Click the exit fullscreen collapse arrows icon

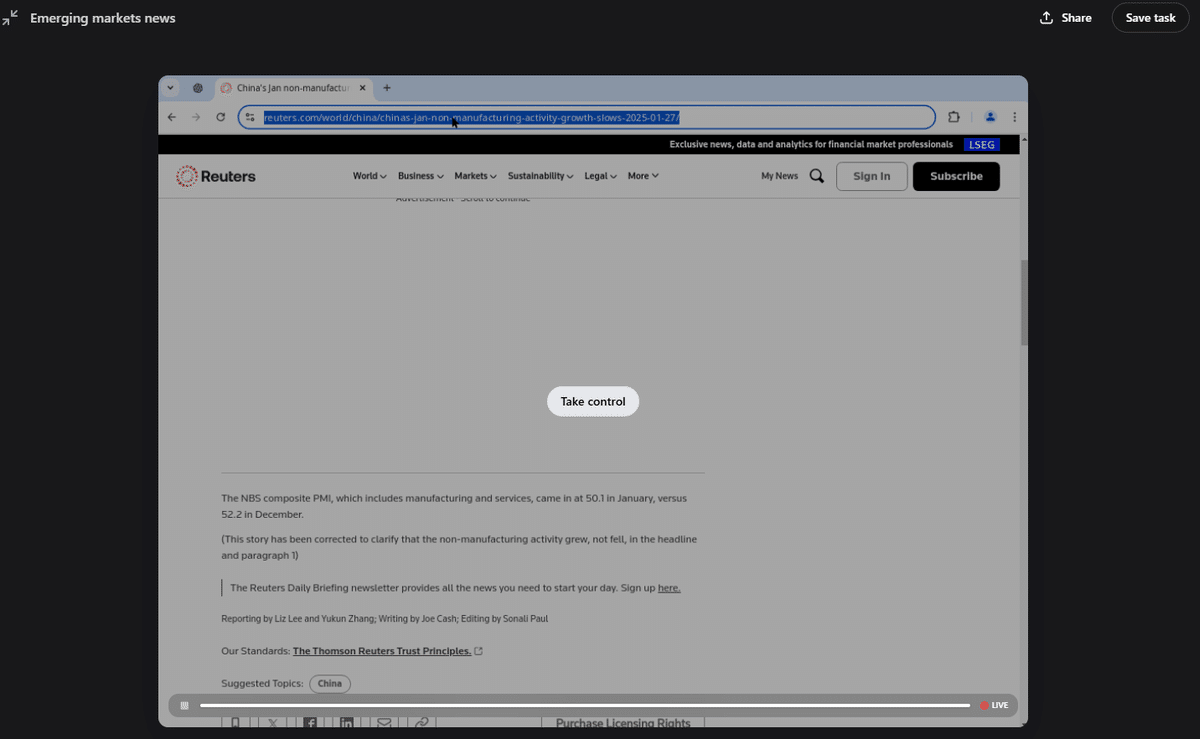(x=10, y=17)
